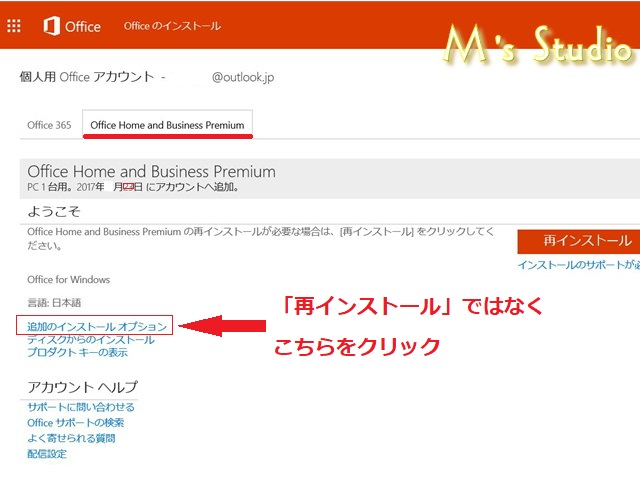Click the PC 1 台用 account-added text
The height and width of the screenshot is (480, 640).
coord(133,187)
